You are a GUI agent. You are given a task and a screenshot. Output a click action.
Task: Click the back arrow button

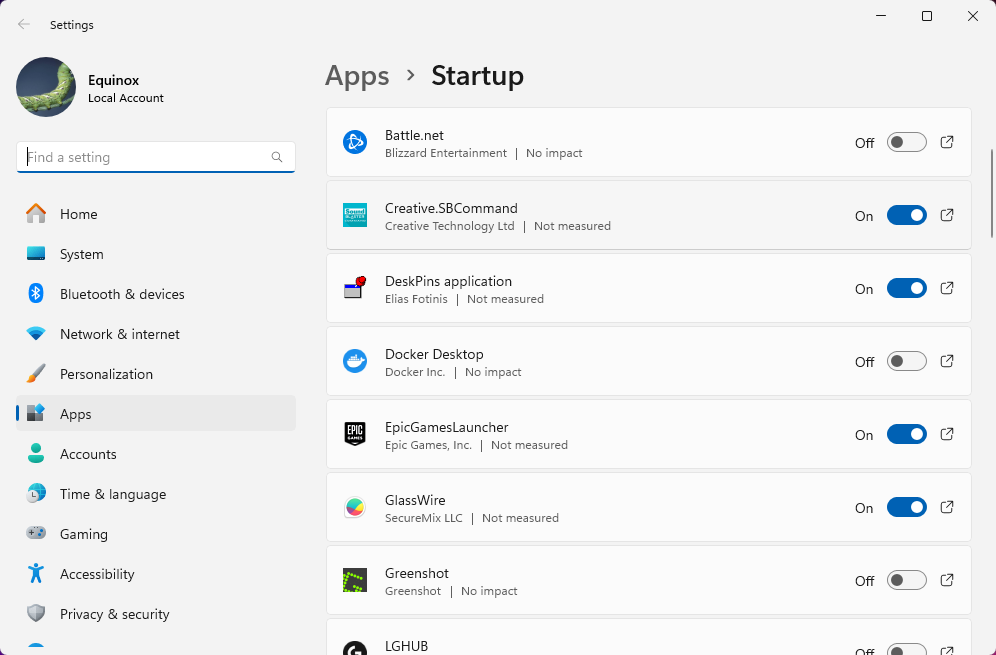[x=24, y=25]
